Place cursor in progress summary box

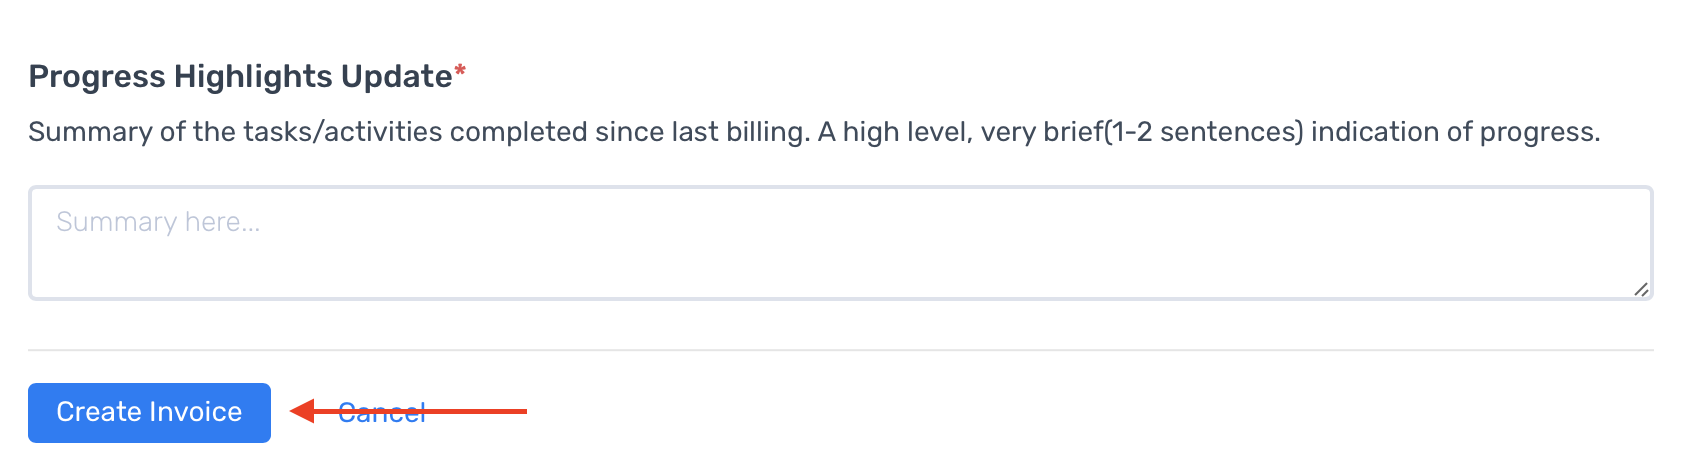(x=840, y=243)
